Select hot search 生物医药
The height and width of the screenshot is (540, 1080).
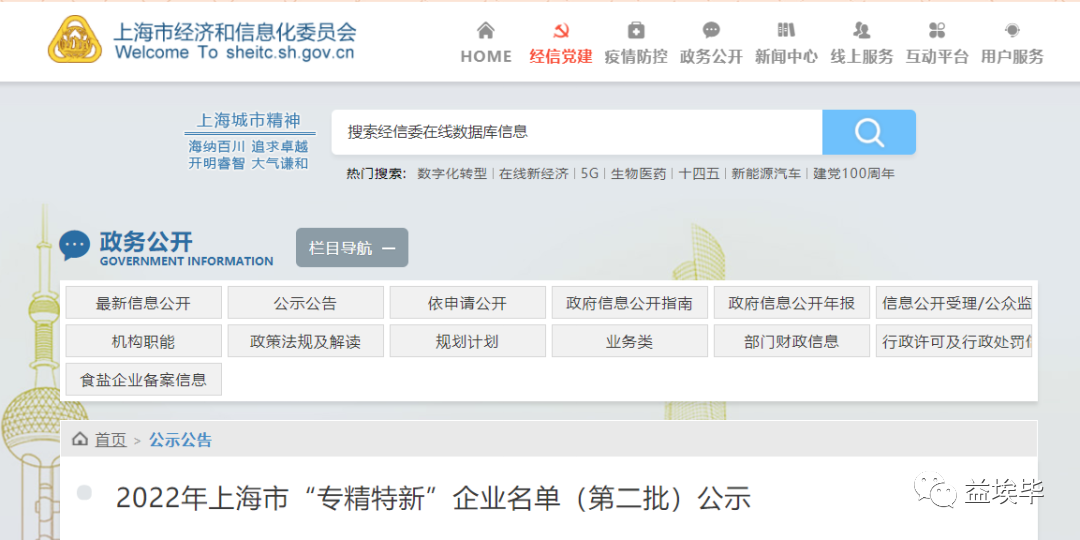[x=638, y=174]
